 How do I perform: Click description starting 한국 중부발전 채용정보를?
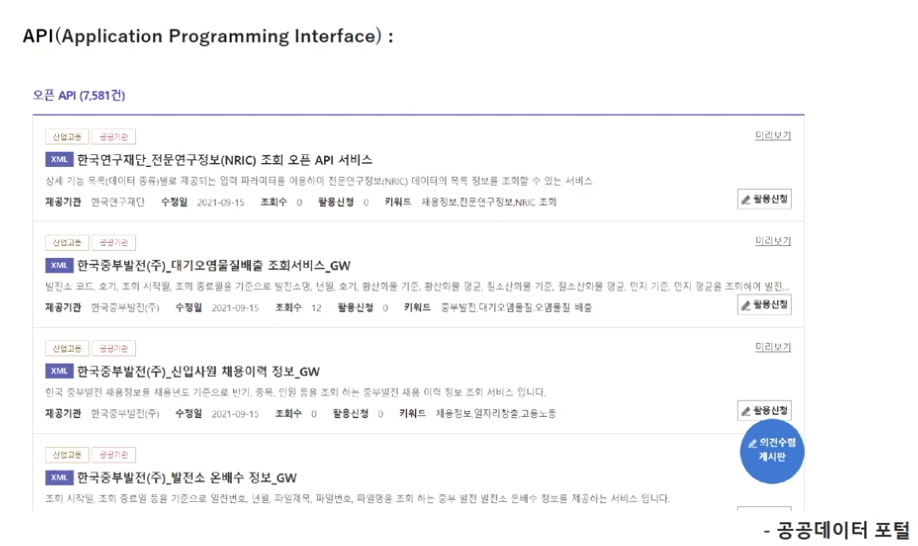[295, 393]
